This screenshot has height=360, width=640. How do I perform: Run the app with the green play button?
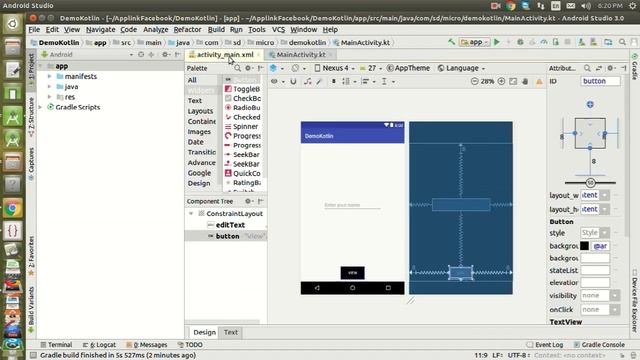[497, 42]
